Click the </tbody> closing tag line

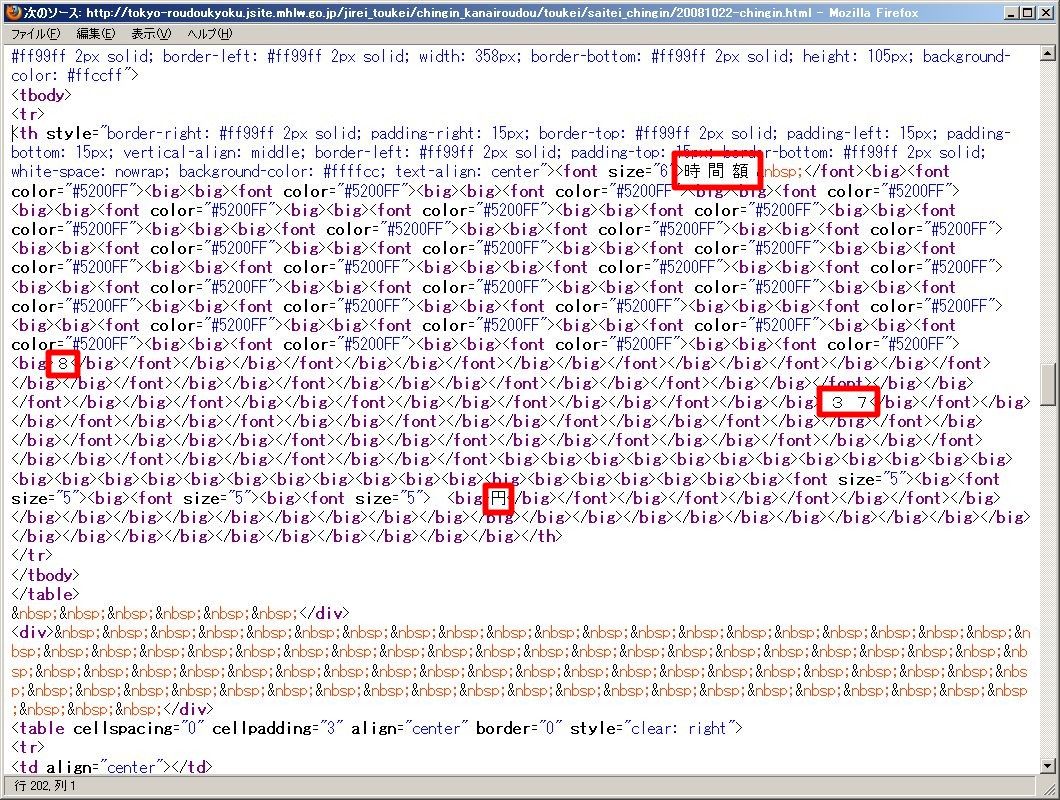point(45,575)
